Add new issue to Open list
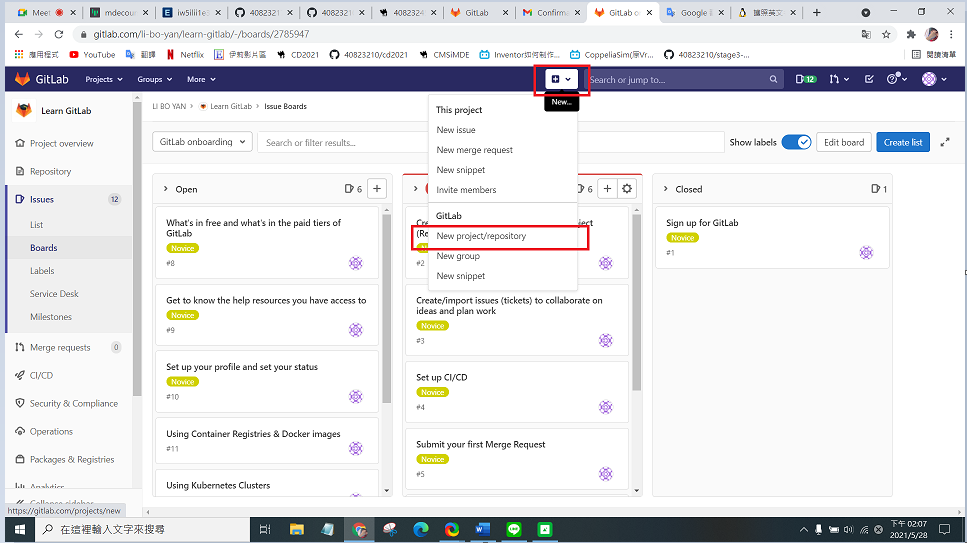This screenshot has width=967, height=543. [x=377, y=189]
